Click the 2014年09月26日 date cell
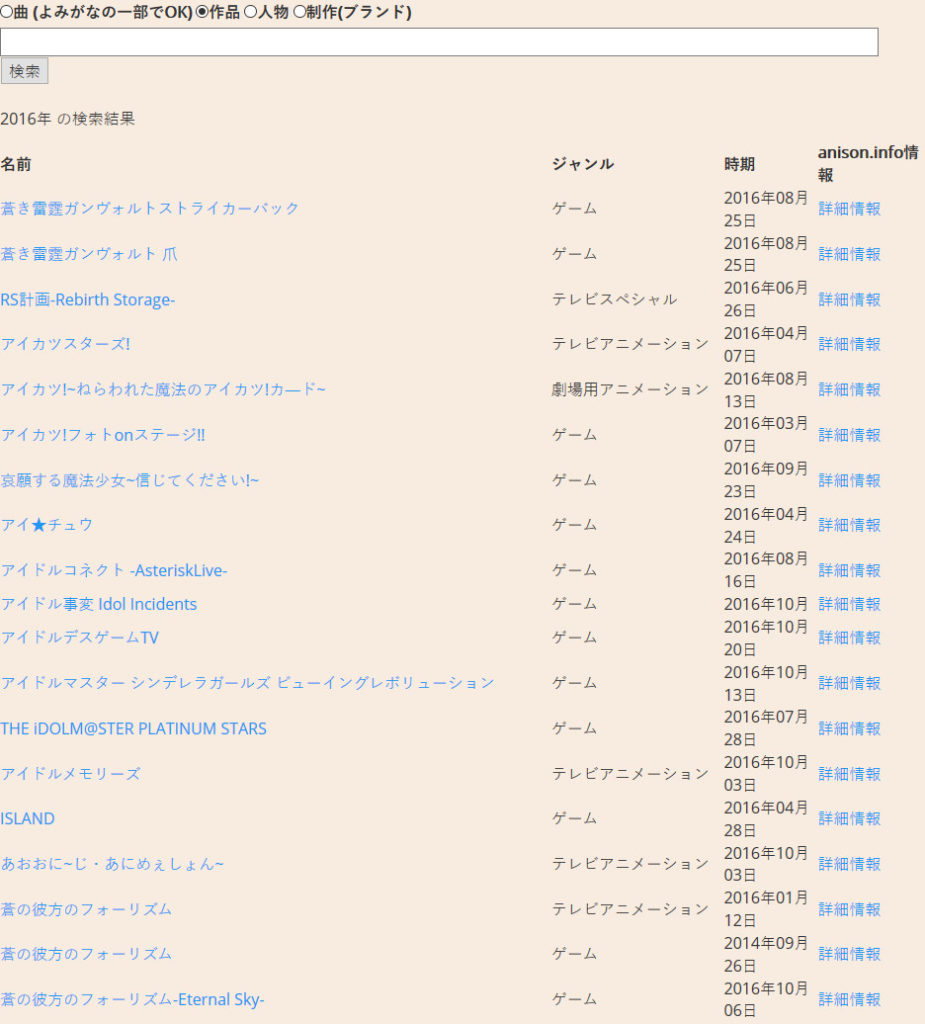Viewport: 925px width, 1024px height. pyautogui.click(x=766, y=954)
